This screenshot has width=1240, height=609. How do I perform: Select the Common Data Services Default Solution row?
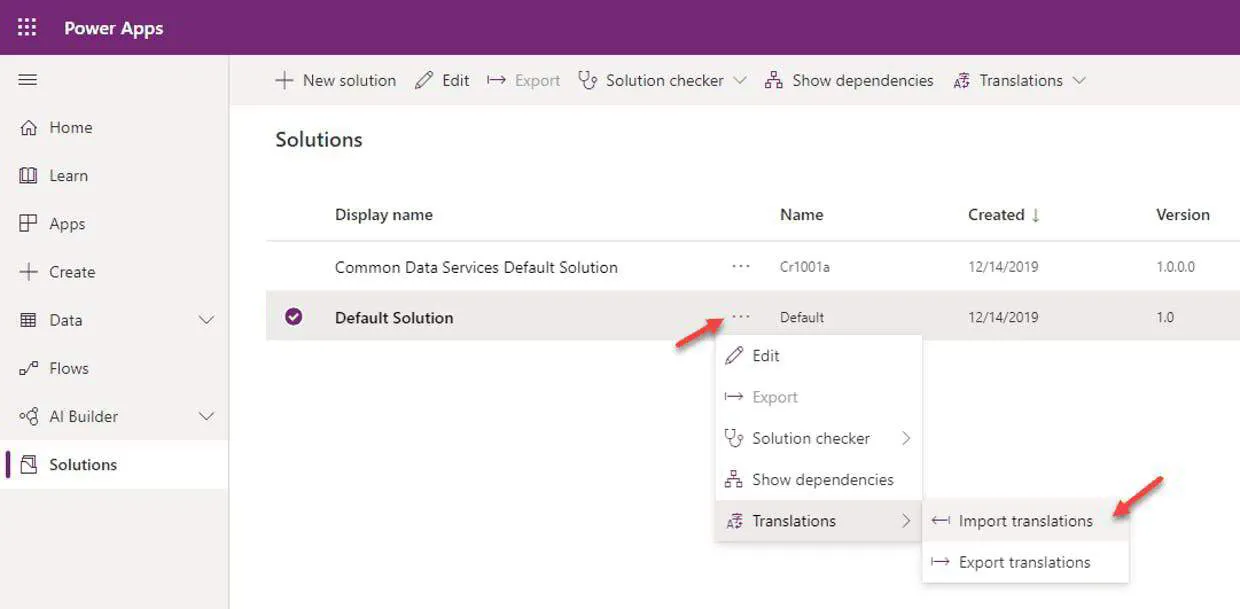pyautogui.click(x=476, y=267)
